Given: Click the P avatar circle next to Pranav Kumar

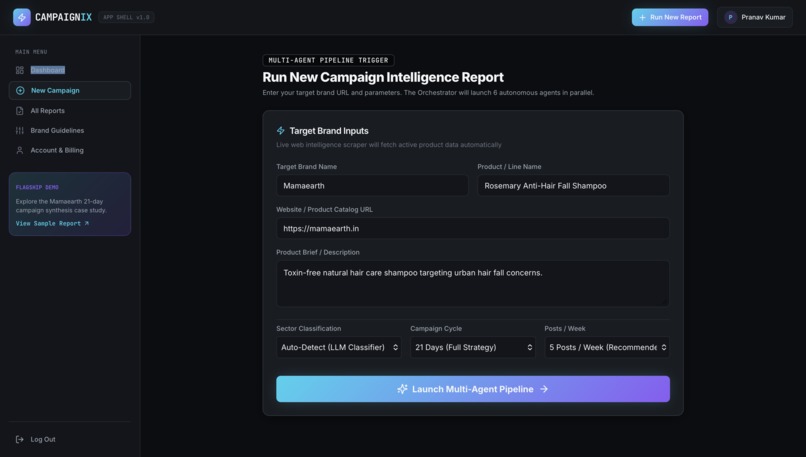Looking at the screenshot, I should (730, 17).
